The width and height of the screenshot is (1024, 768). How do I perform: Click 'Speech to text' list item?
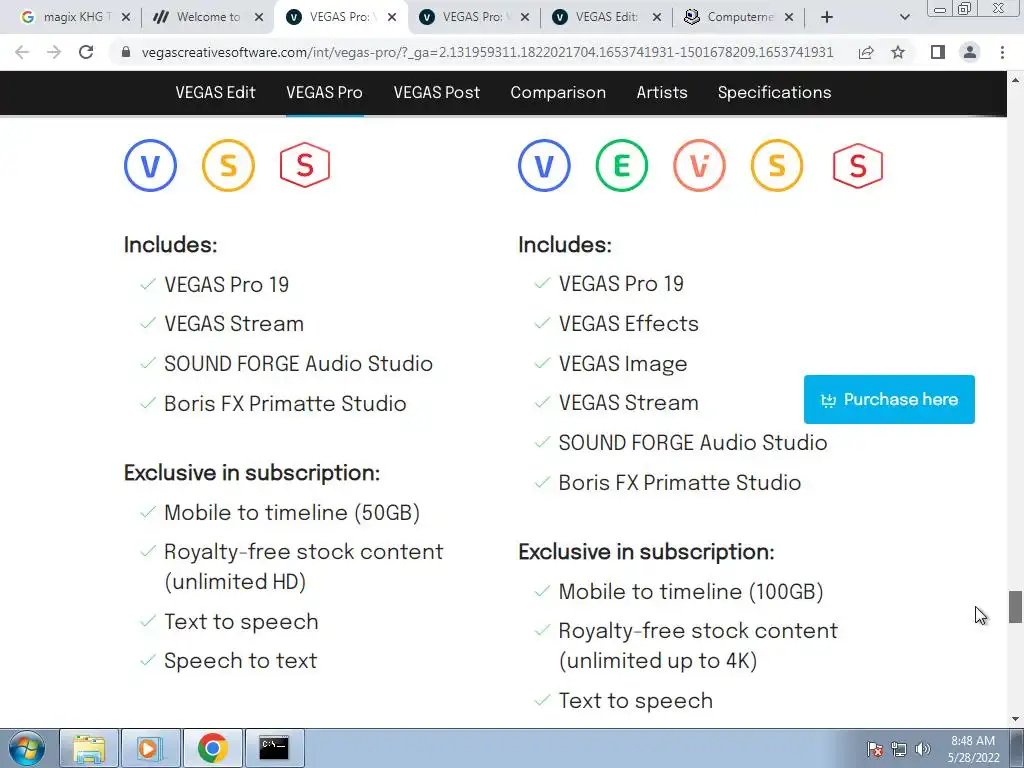240,661
